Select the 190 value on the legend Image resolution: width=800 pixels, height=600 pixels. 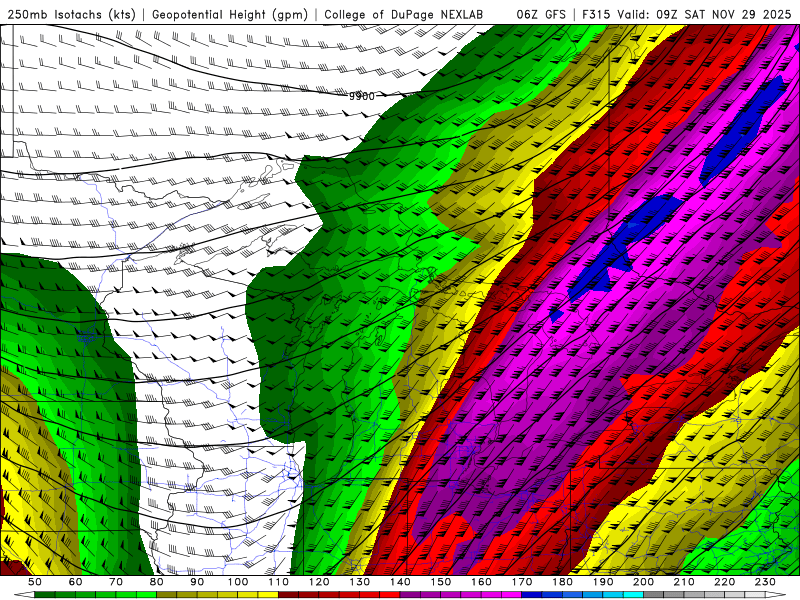(x=603, y=582)
